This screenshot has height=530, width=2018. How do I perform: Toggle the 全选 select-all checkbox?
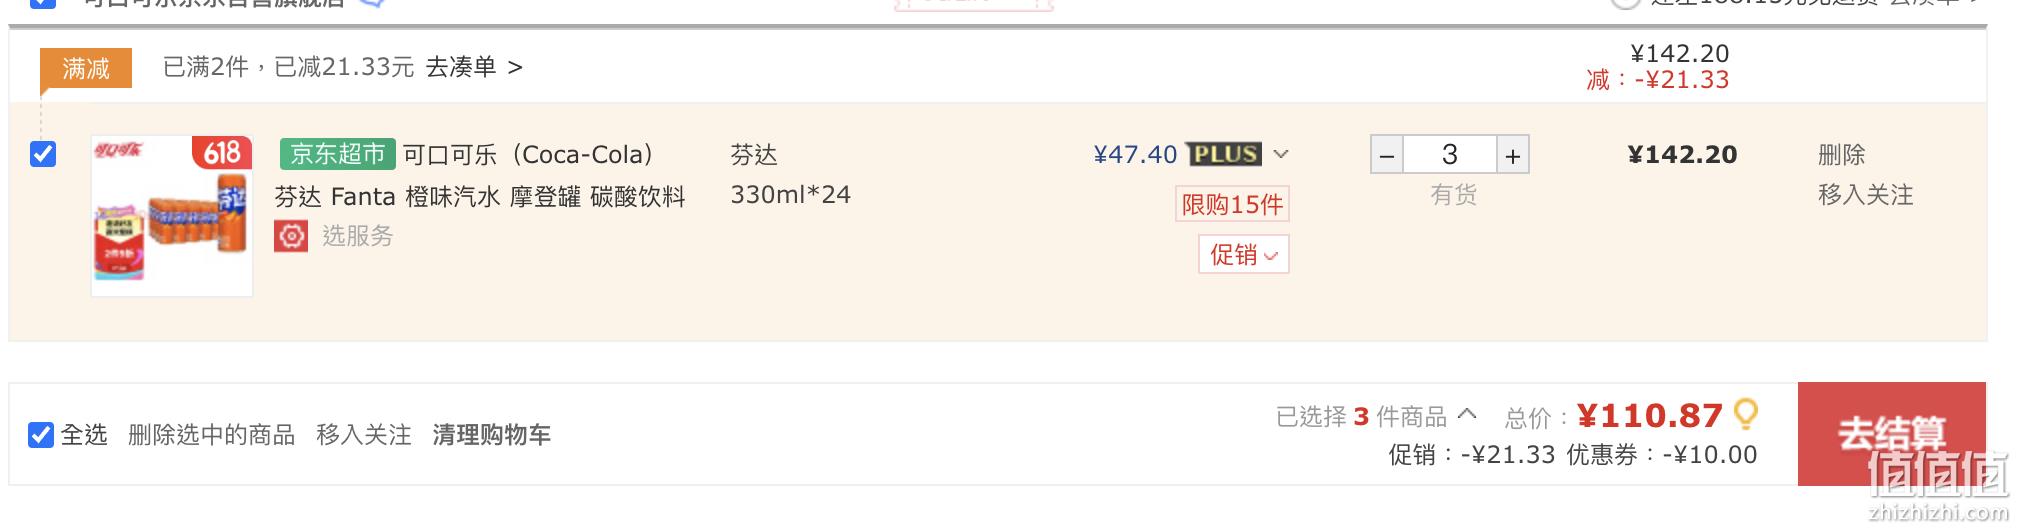(x=41, y=435)
